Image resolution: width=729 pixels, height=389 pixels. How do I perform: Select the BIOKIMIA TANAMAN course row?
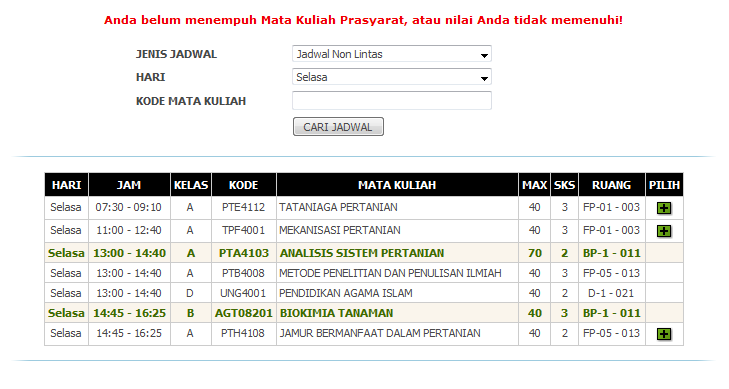(x=364, y=313)
